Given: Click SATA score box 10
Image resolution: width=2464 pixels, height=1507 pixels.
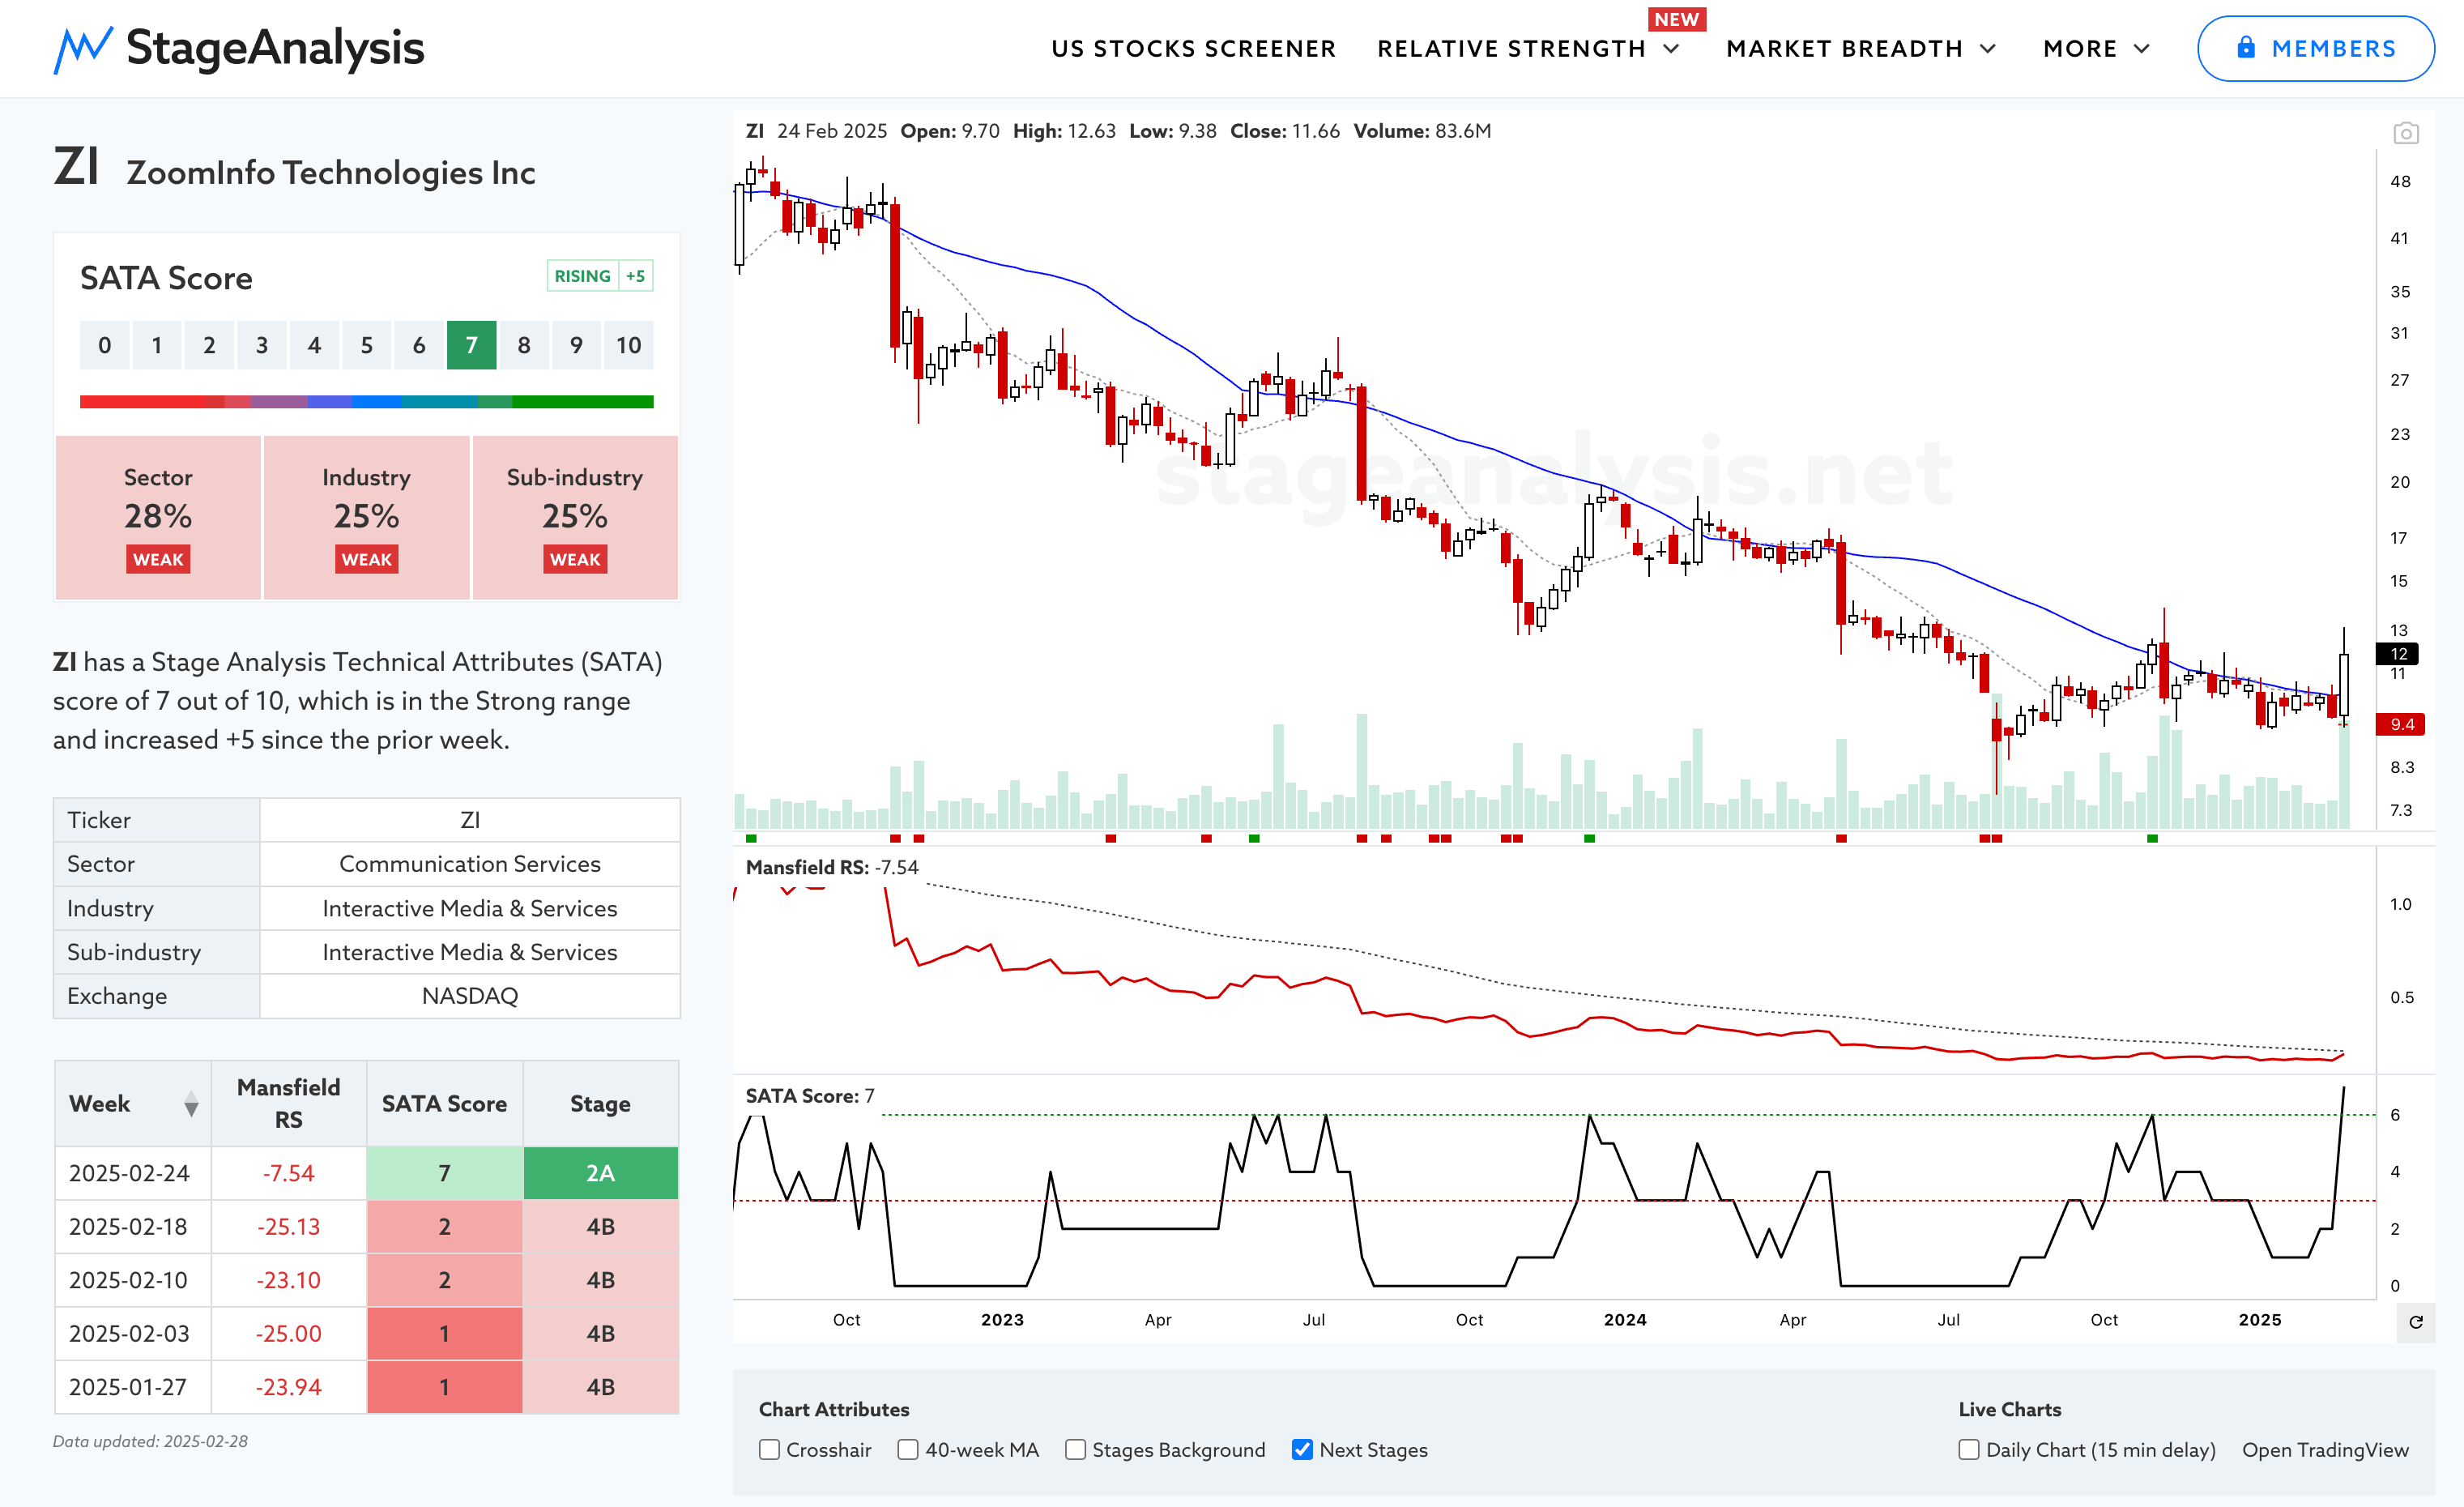Looking at the screenshot, I should (629, 346).
